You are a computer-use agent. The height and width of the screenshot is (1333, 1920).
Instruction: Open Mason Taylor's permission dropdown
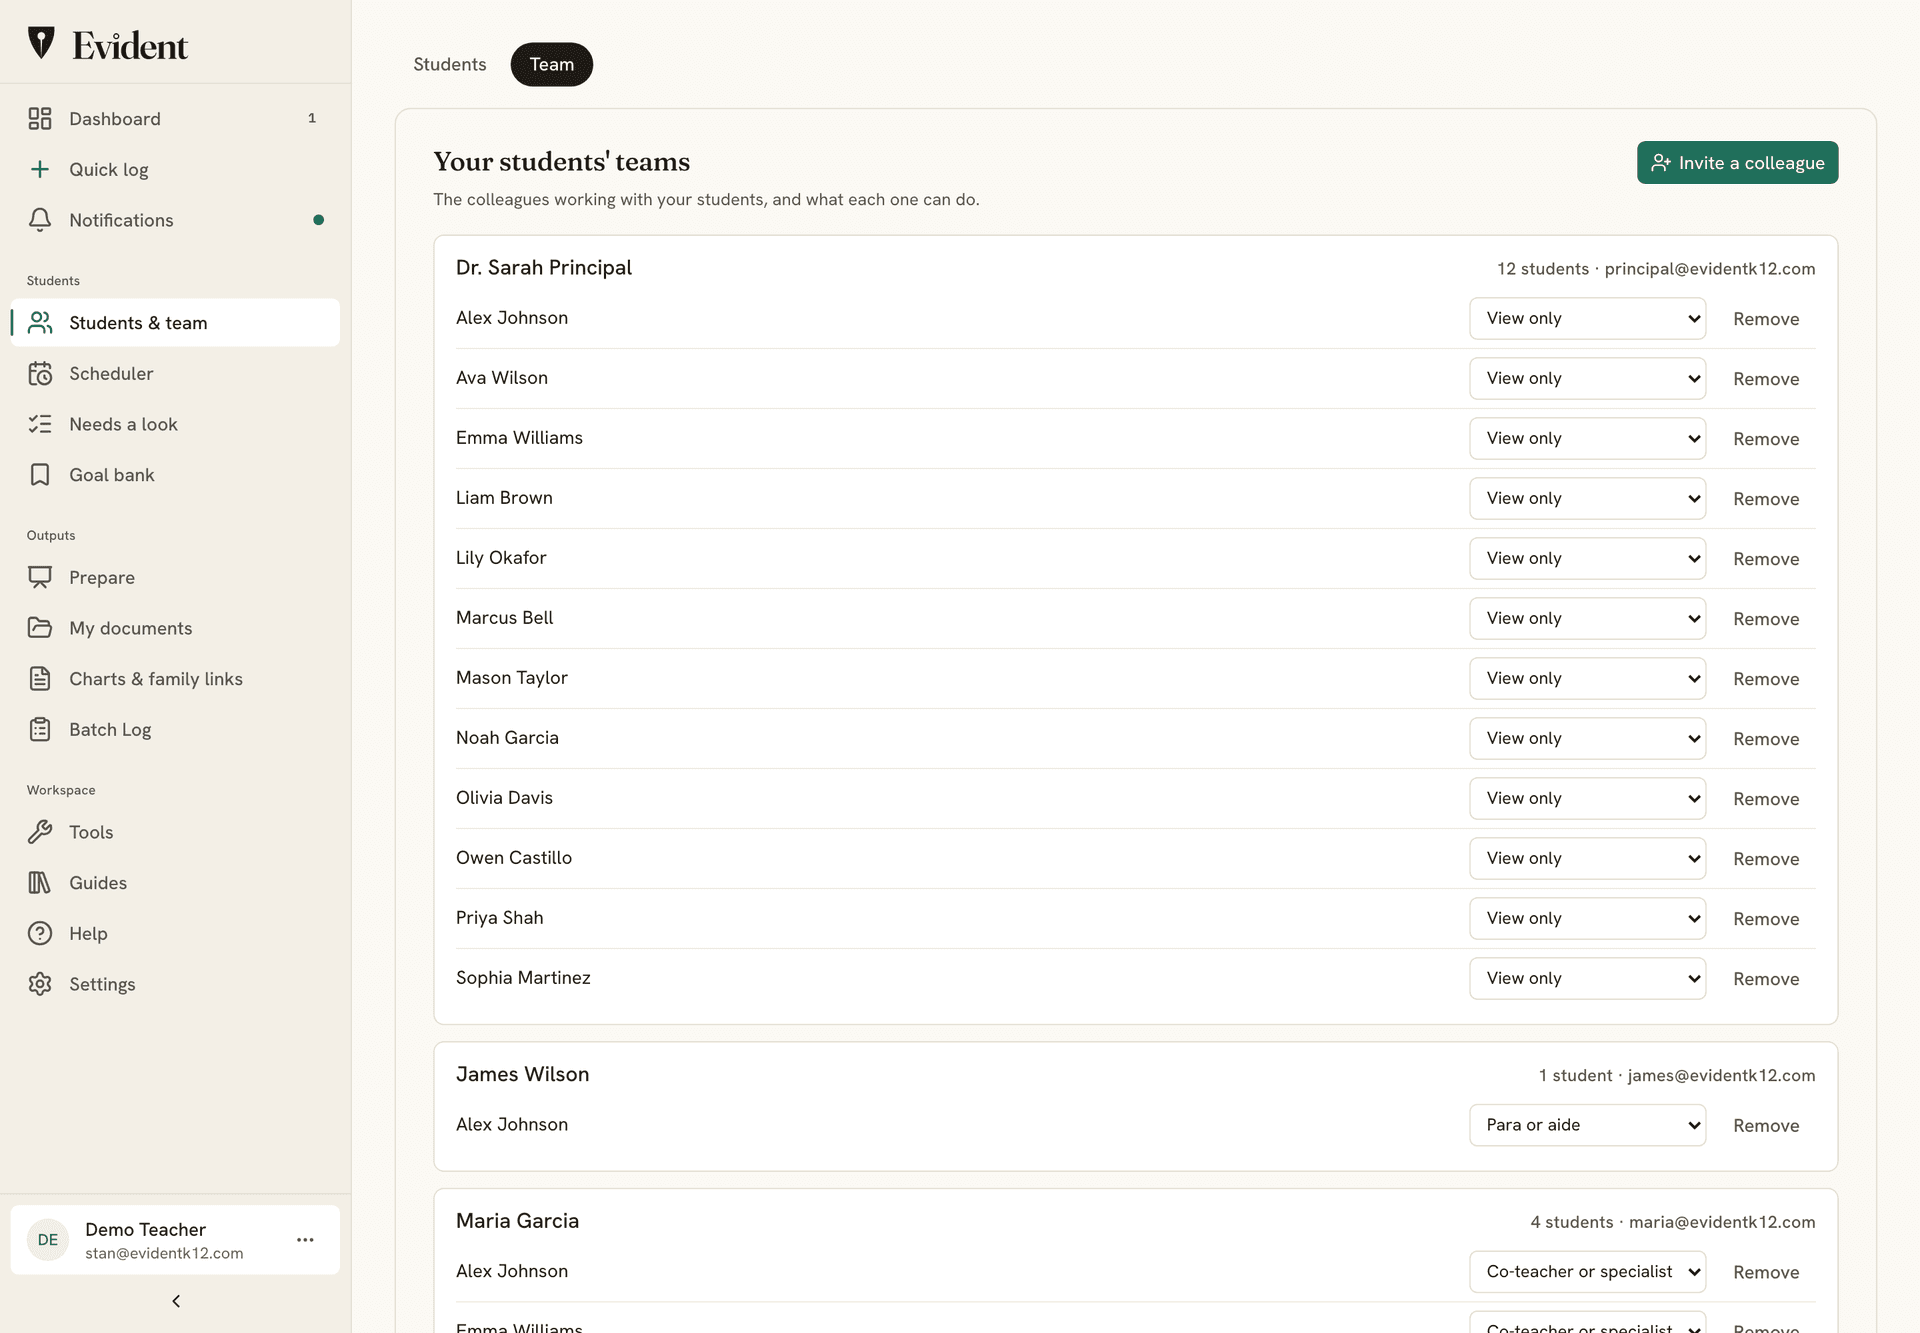pyautogui.click(x=1587, y=678)
